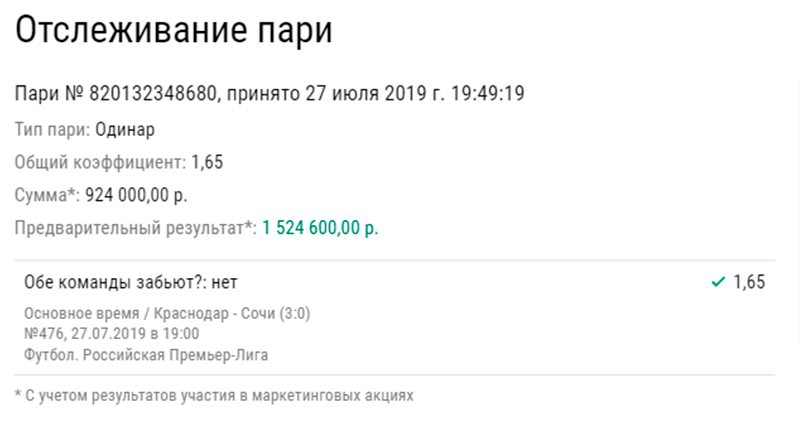
Task: Click the stake amount "924 000,00 р."
Action: tap(136, 194)
